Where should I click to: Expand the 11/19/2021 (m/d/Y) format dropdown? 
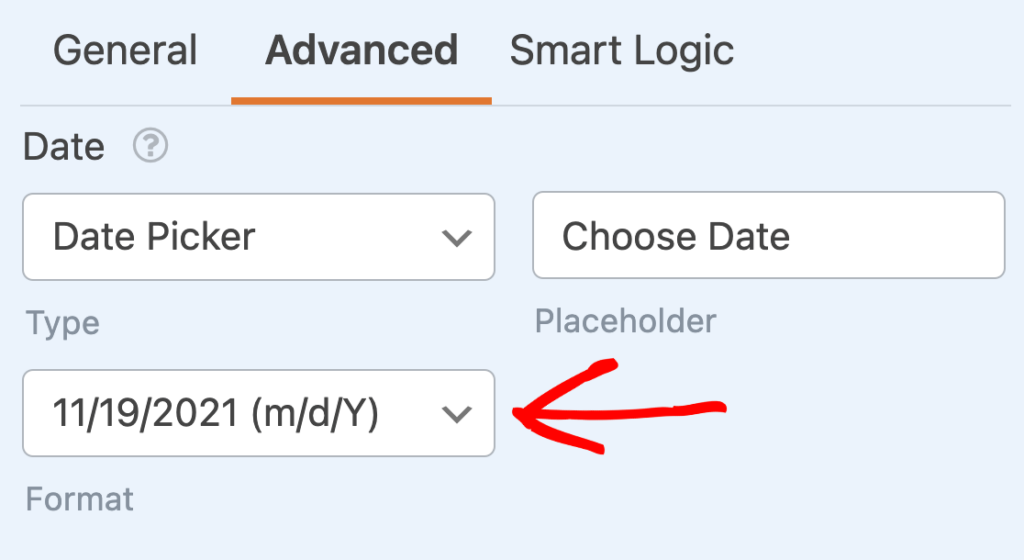click(259, 413)
